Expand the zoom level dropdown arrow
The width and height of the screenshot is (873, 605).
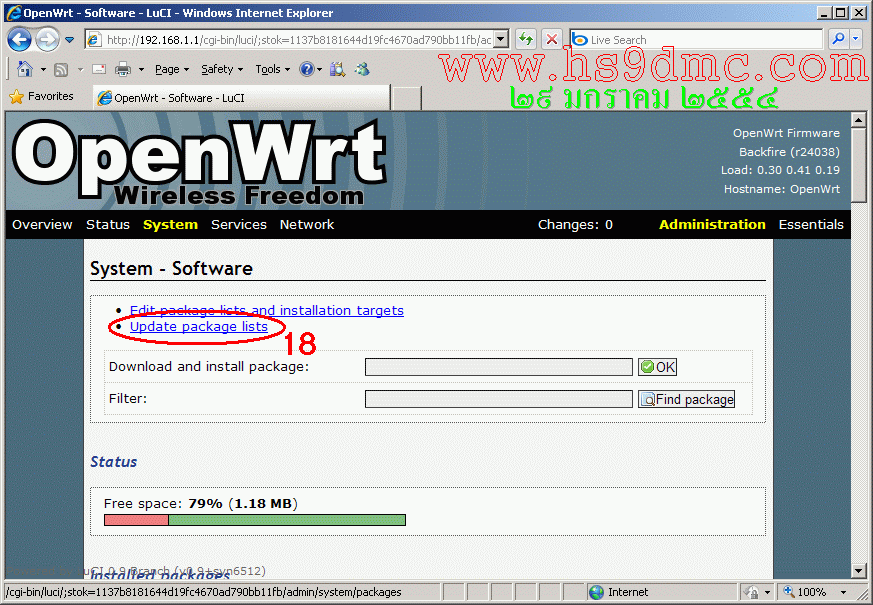[x=843, y=592]
